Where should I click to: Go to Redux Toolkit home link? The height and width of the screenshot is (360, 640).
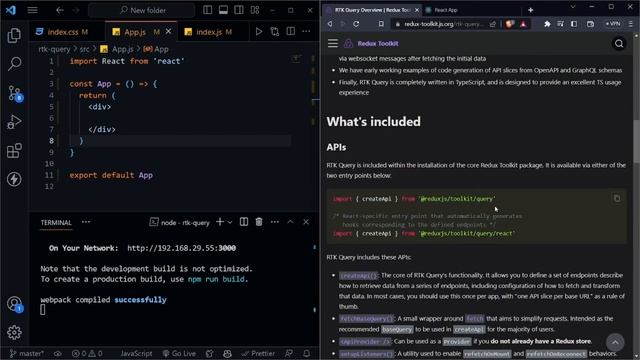click(371, 43)
